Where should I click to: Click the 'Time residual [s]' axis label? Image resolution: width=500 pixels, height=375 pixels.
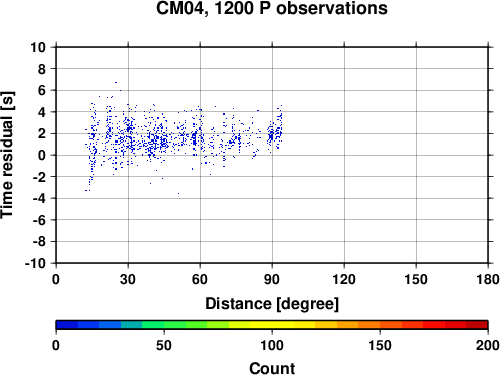point(7,155)
